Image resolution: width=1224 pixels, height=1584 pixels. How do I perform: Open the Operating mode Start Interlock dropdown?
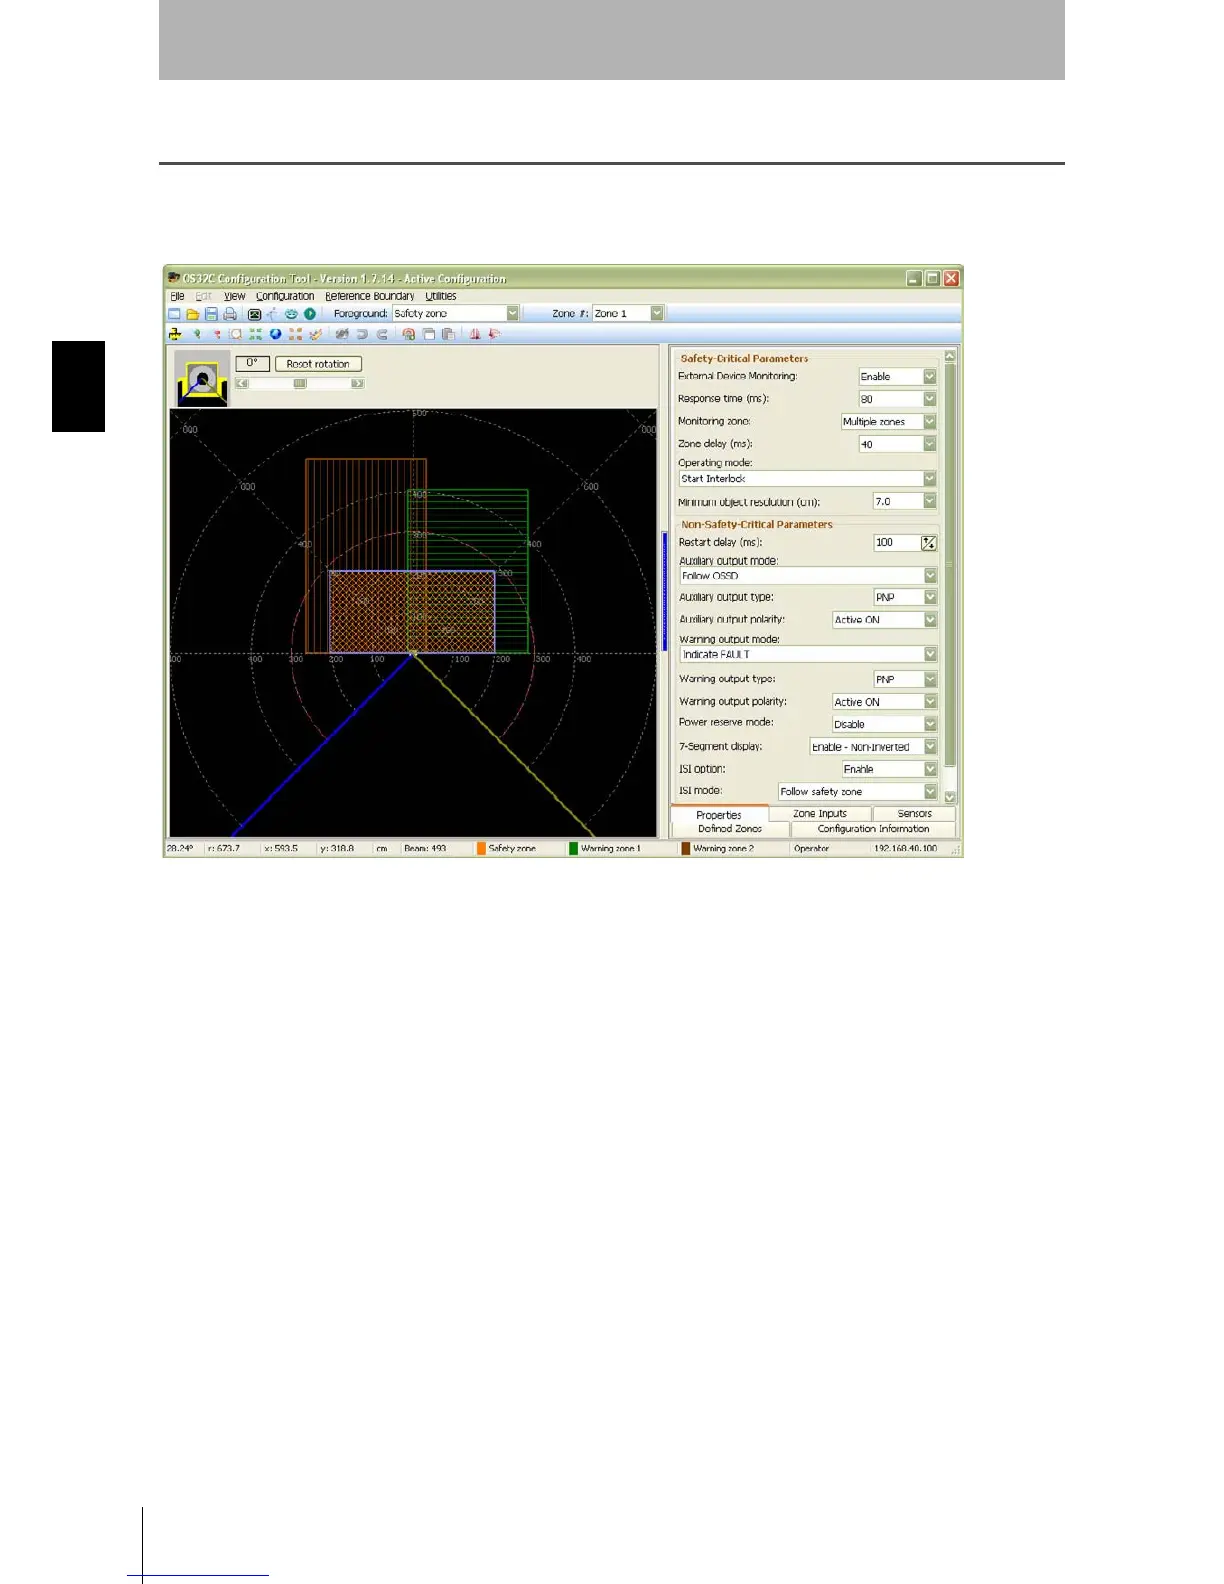929,479
